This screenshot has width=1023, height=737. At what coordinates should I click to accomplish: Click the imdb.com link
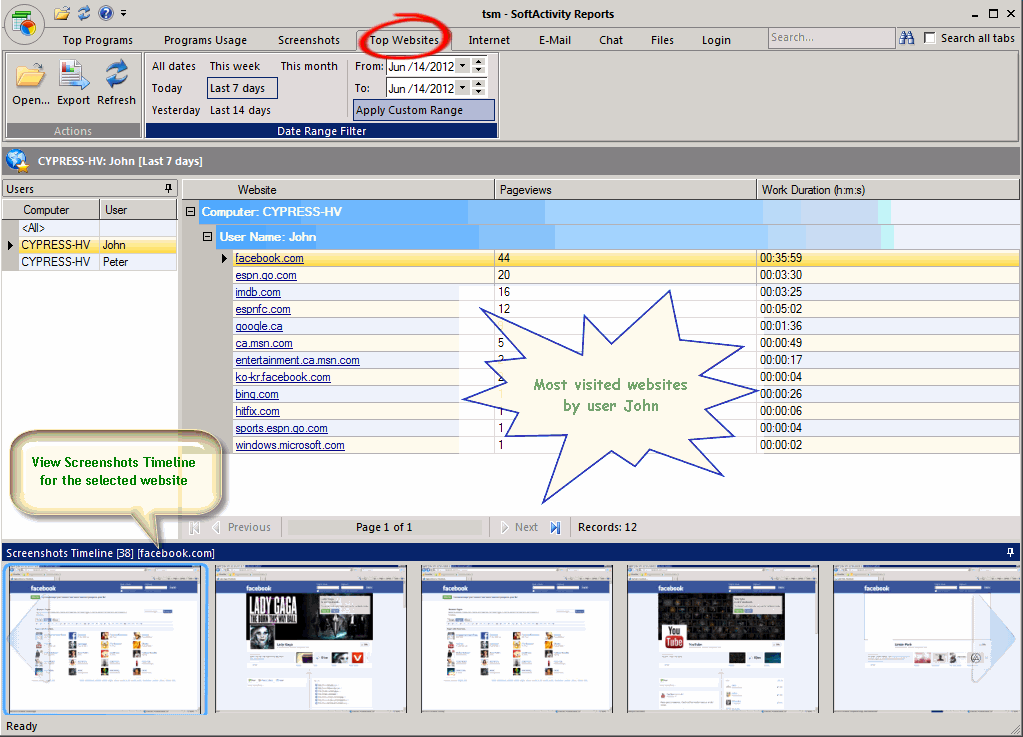pyautogui.click(x=258, y=292)
